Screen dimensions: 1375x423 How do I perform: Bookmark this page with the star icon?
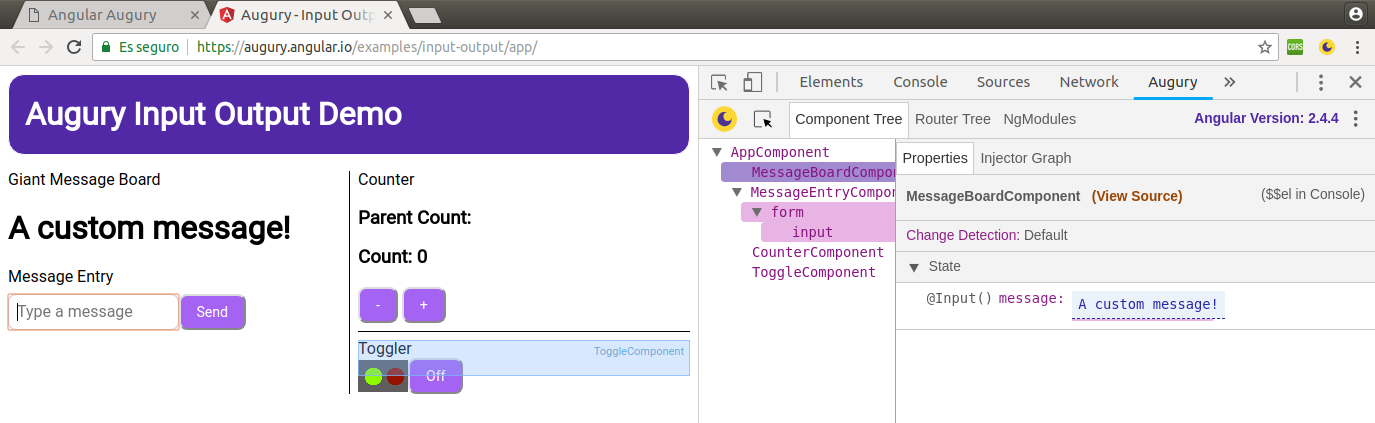coord(1265,47)
